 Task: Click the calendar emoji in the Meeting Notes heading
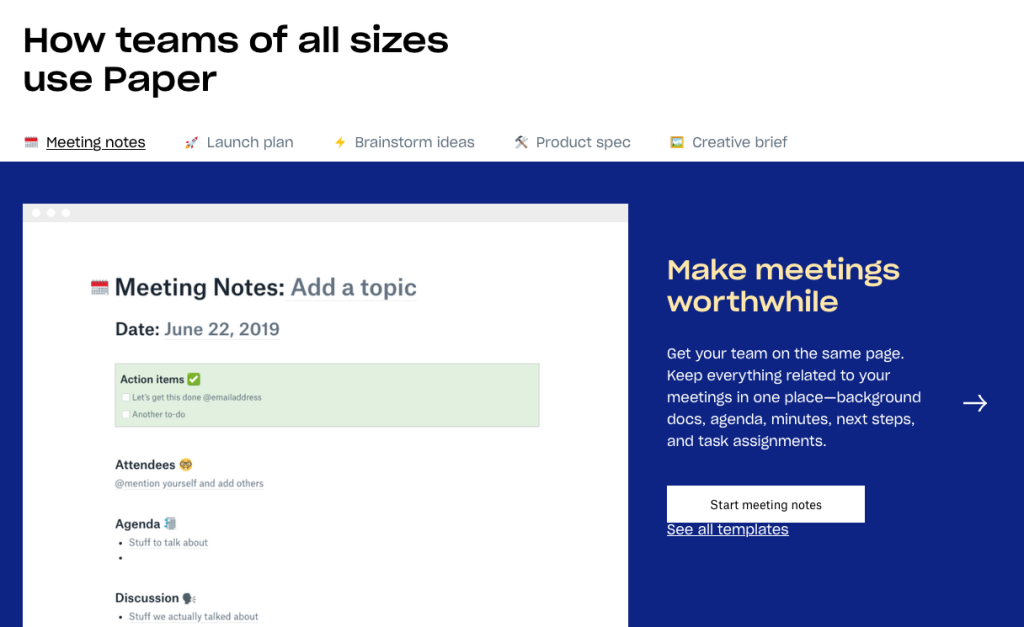pyautogui.click(x=100, y=288)
